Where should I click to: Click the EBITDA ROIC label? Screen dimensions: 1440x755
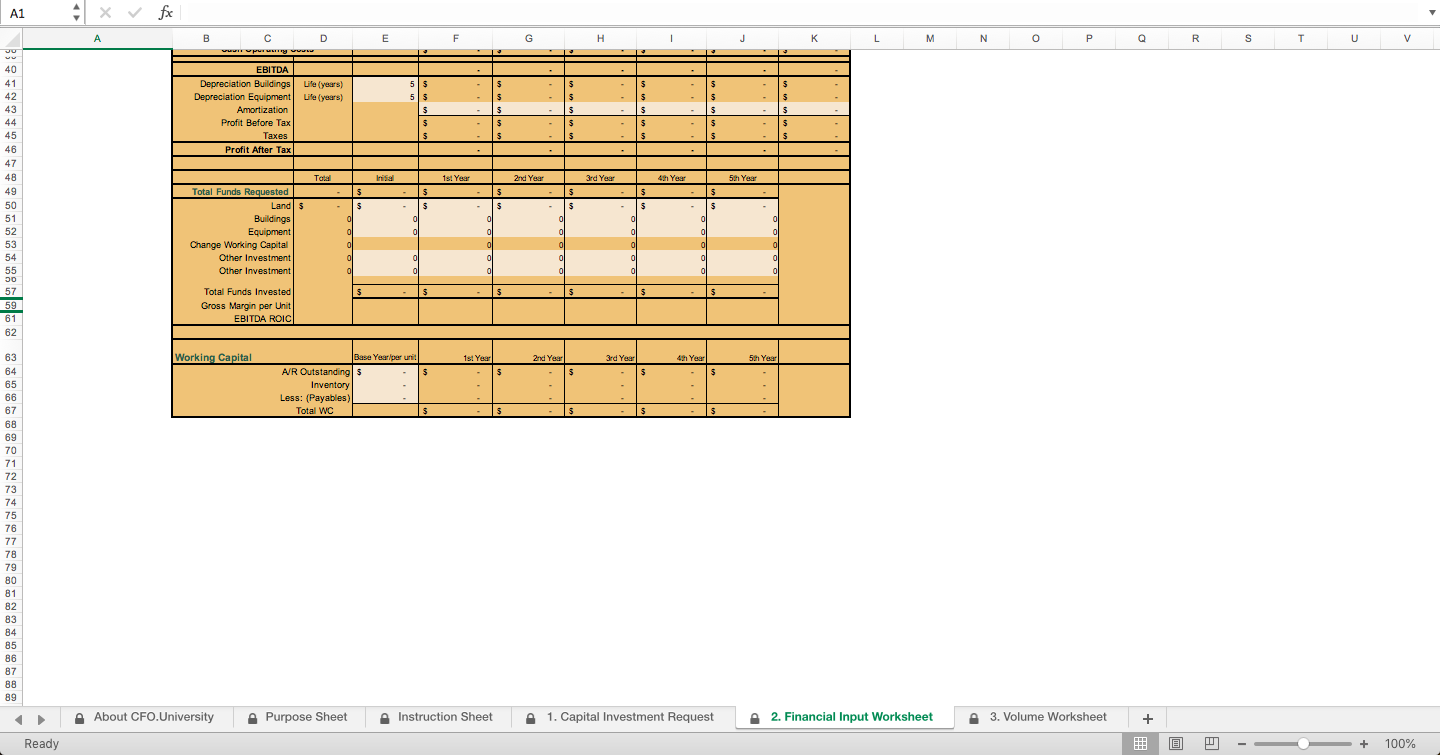pos(263,319)
